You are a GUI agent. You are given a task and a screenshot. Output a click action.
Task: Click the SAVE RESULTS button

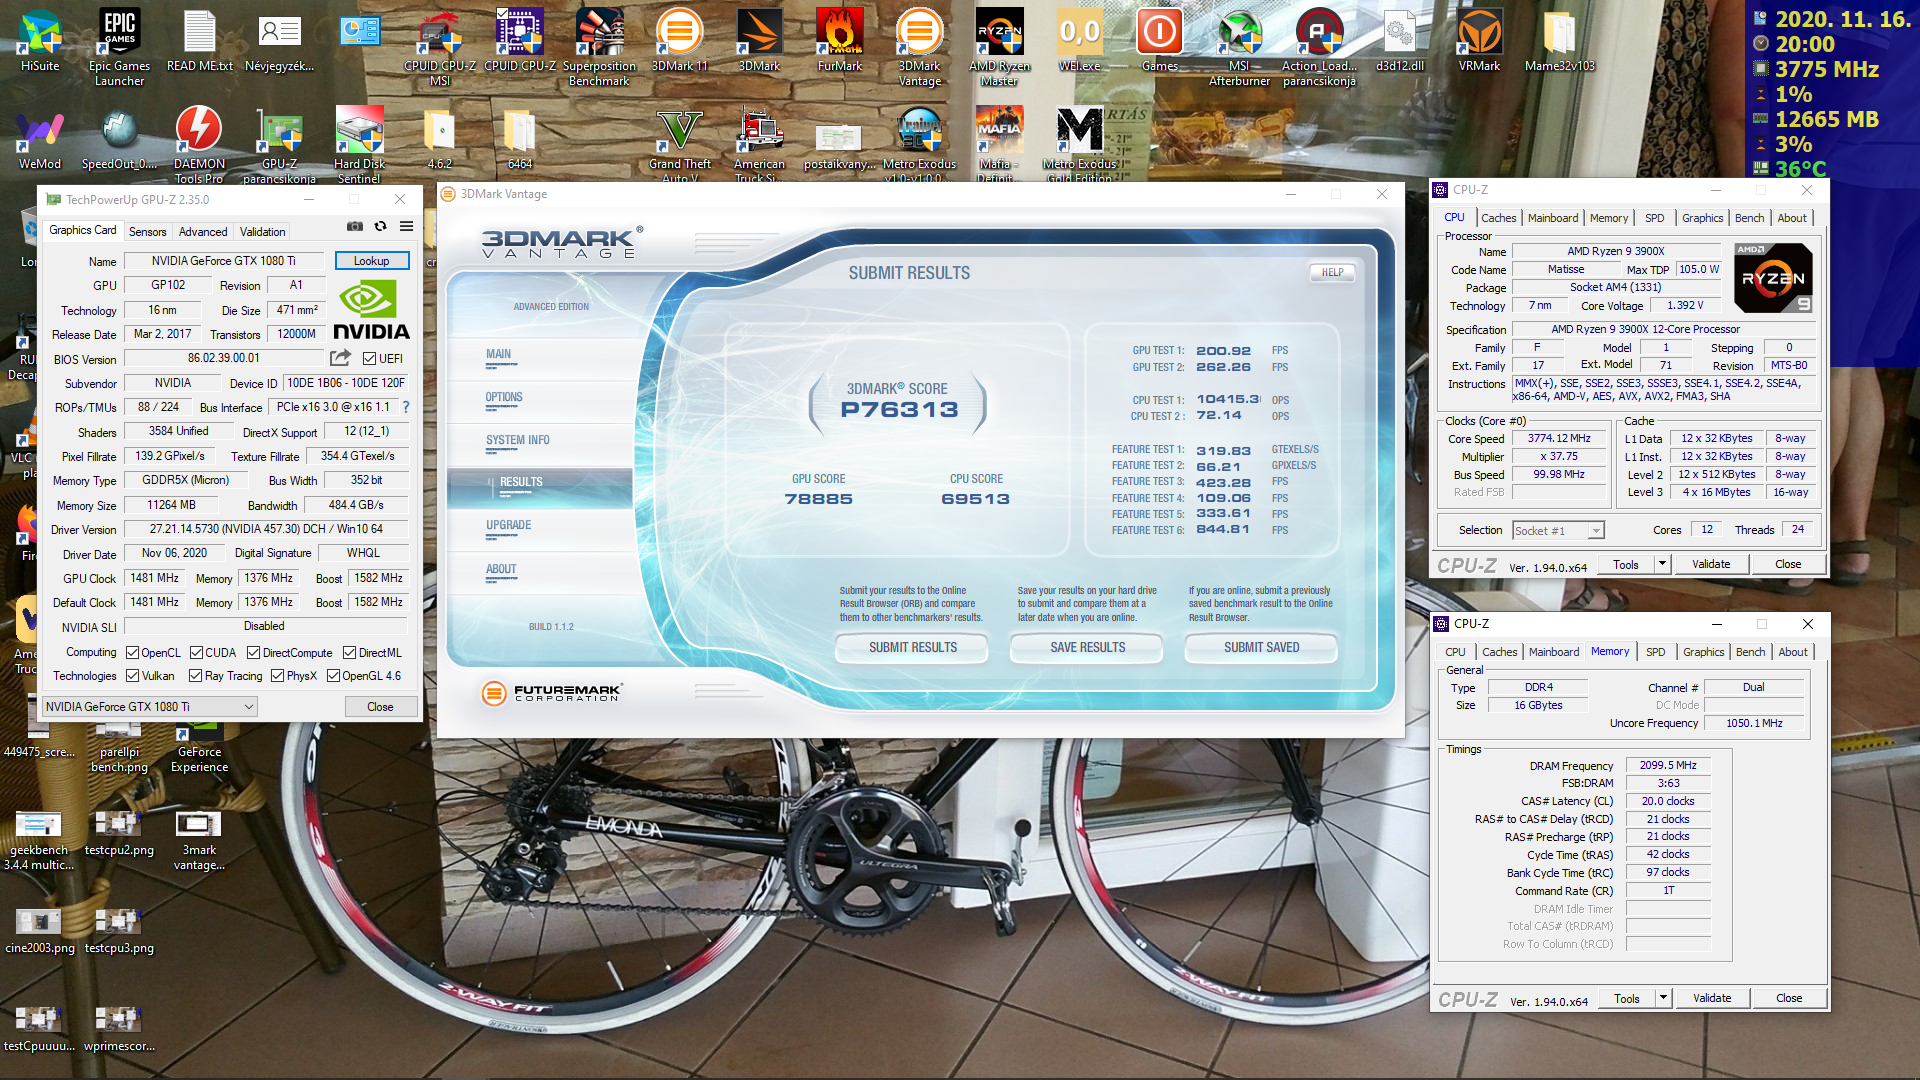(x=1087, y=647)
